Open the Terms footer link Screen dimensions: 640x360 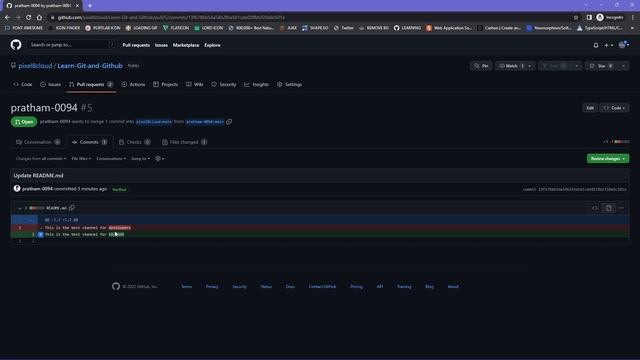point(187,287)
